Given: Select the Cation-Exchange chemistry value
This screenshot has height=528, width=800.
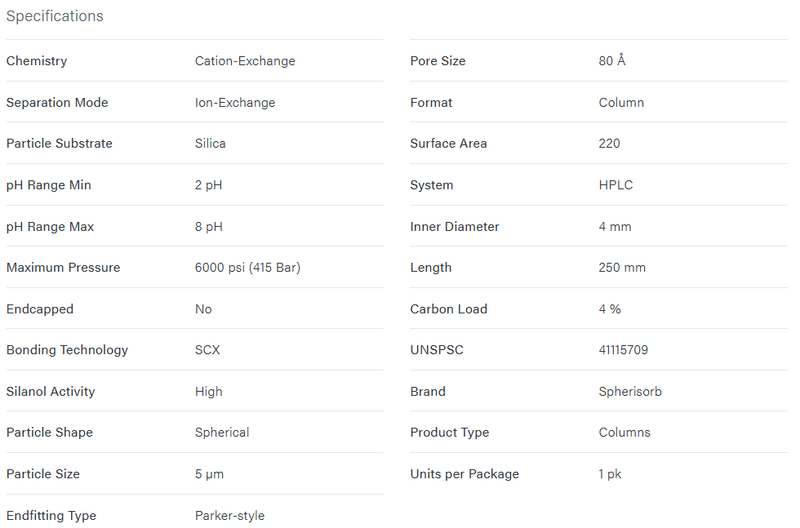Looking at the screenshot, I should 245,61.
